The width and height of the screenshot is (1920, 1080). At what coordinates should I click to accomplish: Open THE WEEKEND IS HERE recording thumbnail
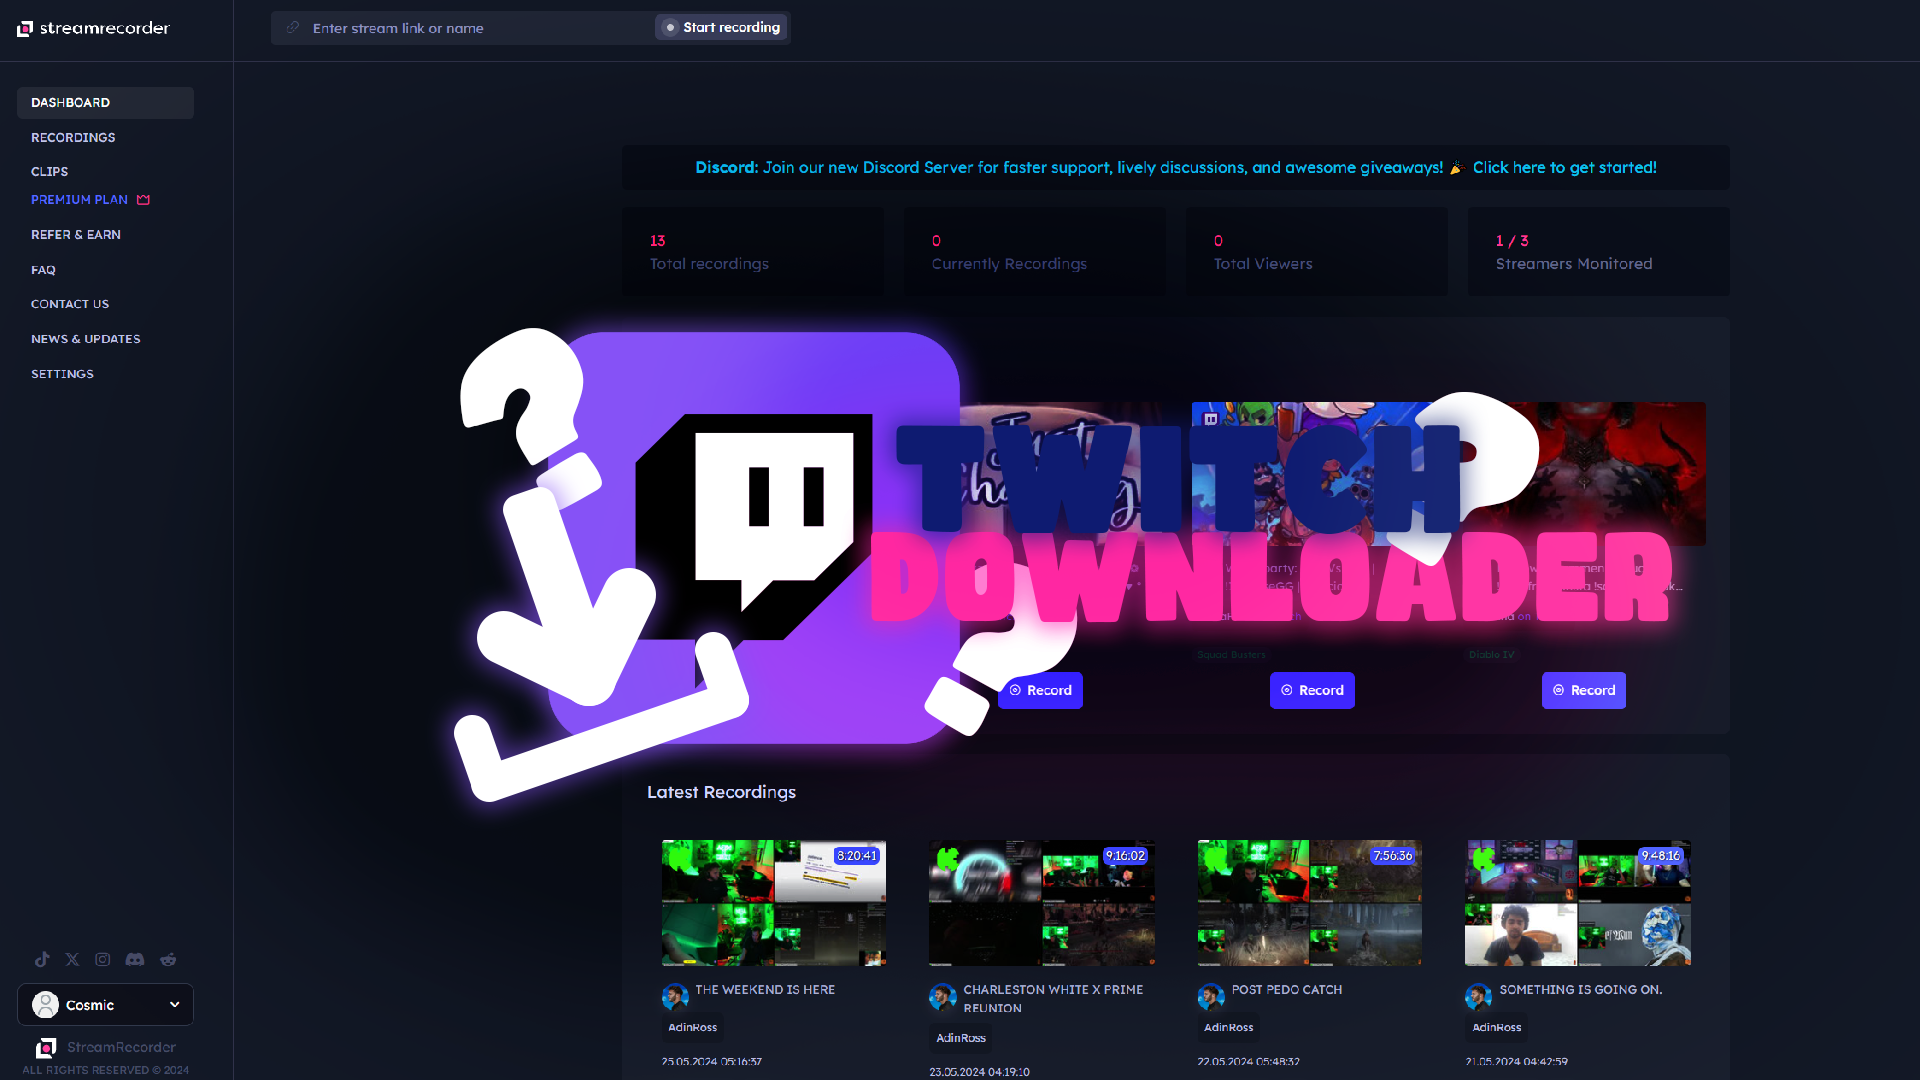(774, 903)
